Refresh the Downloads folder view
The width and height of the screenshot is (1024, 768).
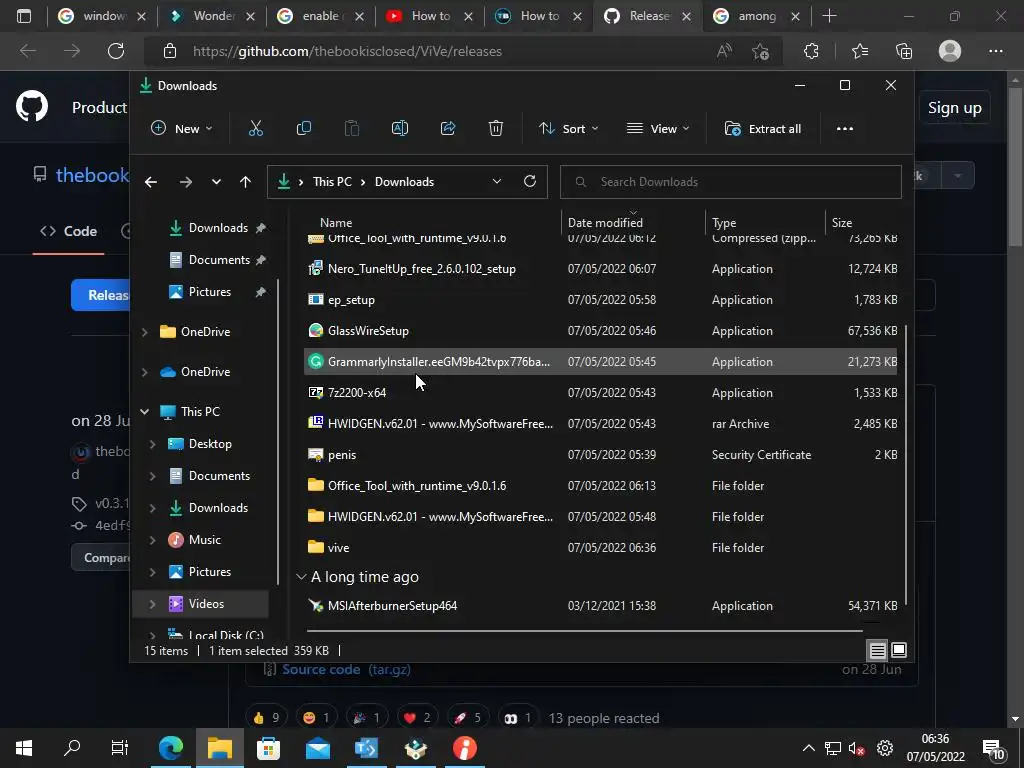pos(530,182)
